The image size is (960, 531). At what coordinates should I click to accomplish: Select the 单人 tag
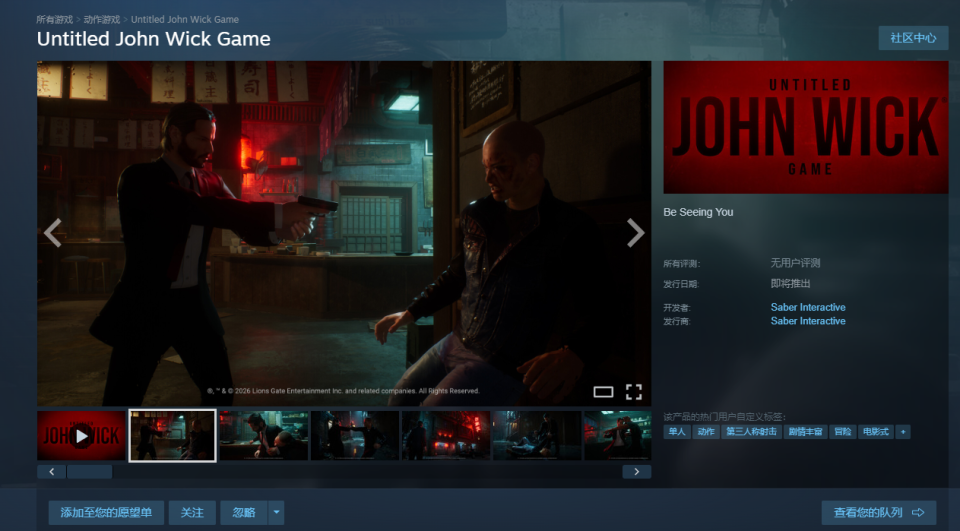point(677,432)
